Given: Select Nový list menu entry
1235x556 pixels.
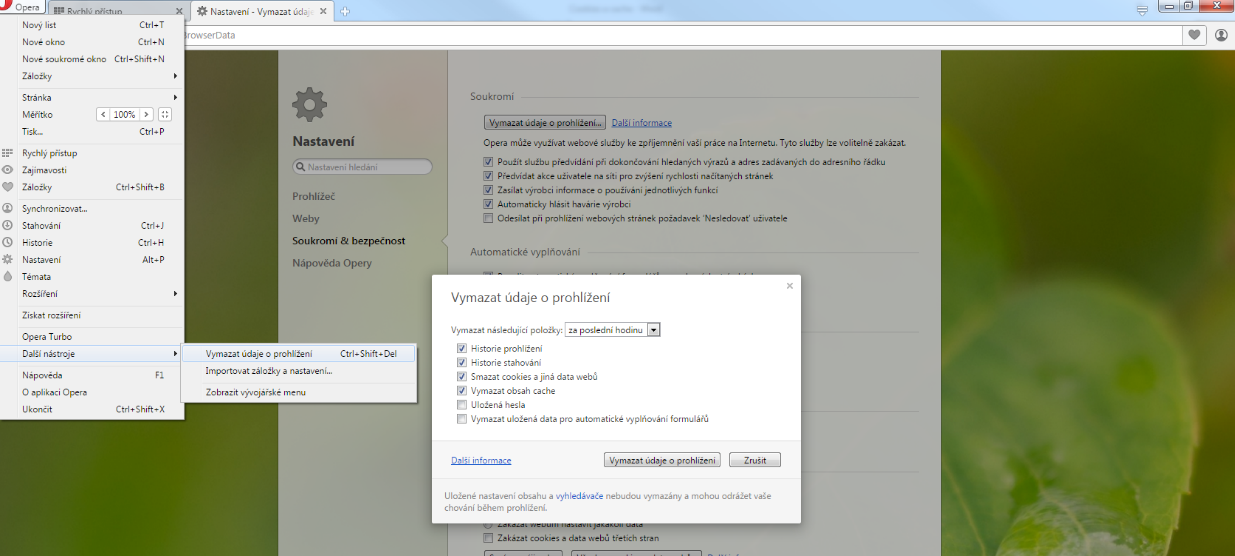Looking at the screenshot, I should tap(92, 25).
